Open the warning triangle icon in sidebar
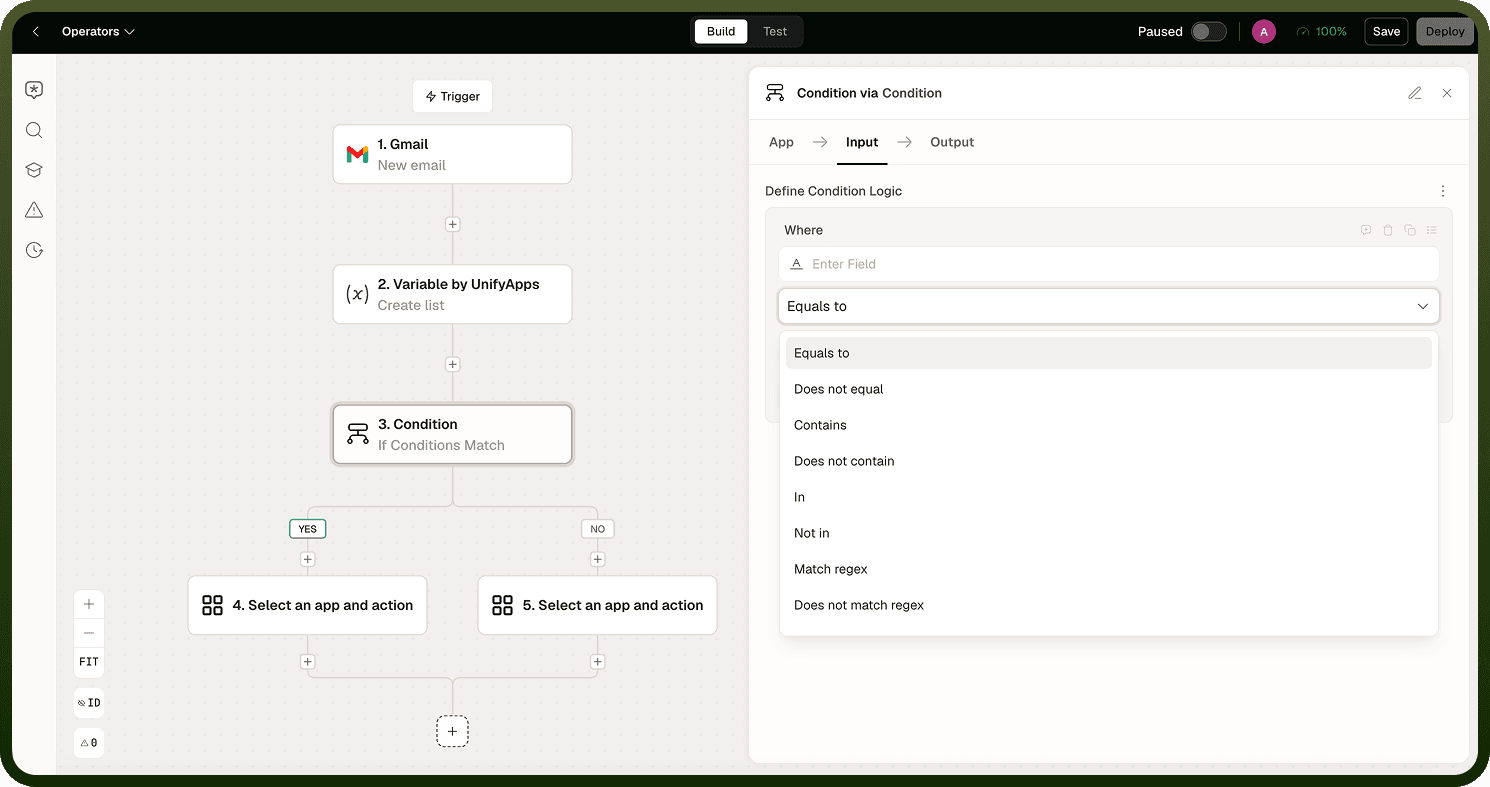Viewport: 1490px width, 787px height. 34,210
